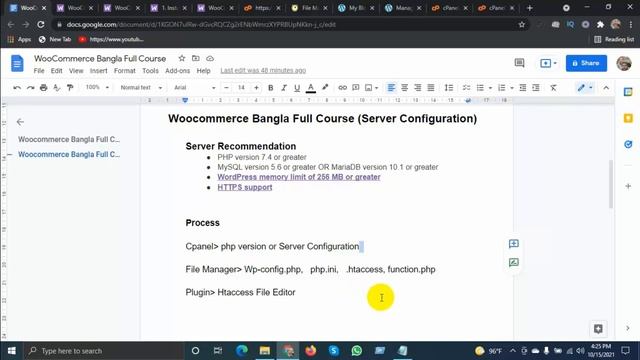Click the Increase indent icon
This screenshot has height=360, width=640.
536,88
